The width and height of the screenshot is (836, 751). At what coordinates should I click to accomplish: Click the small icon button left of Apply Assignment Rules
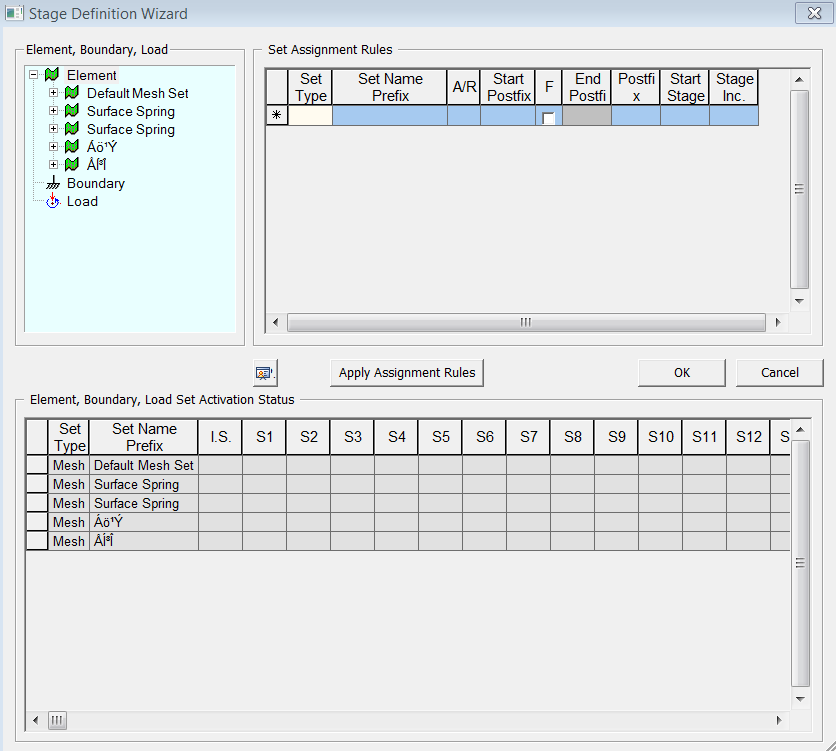pos(264,373)
